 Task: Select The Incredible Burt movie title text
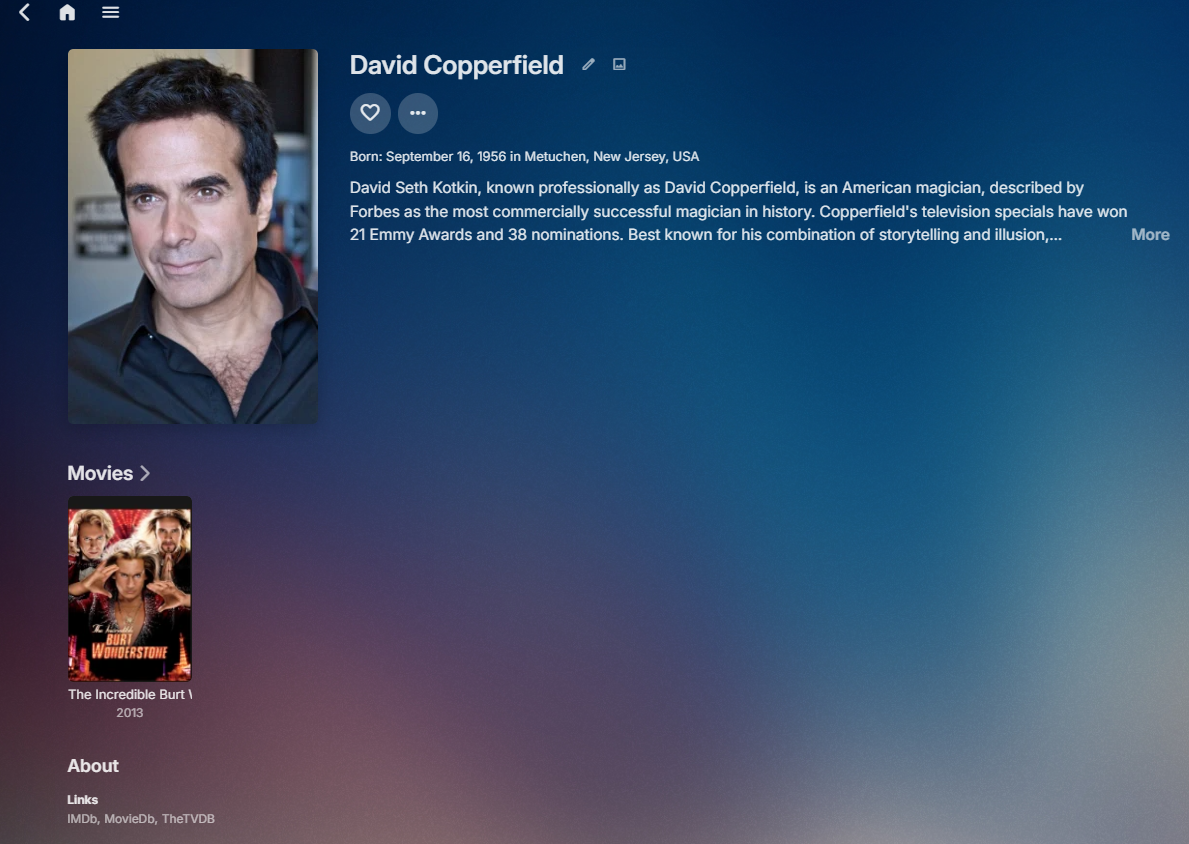[x=130, y=695]
